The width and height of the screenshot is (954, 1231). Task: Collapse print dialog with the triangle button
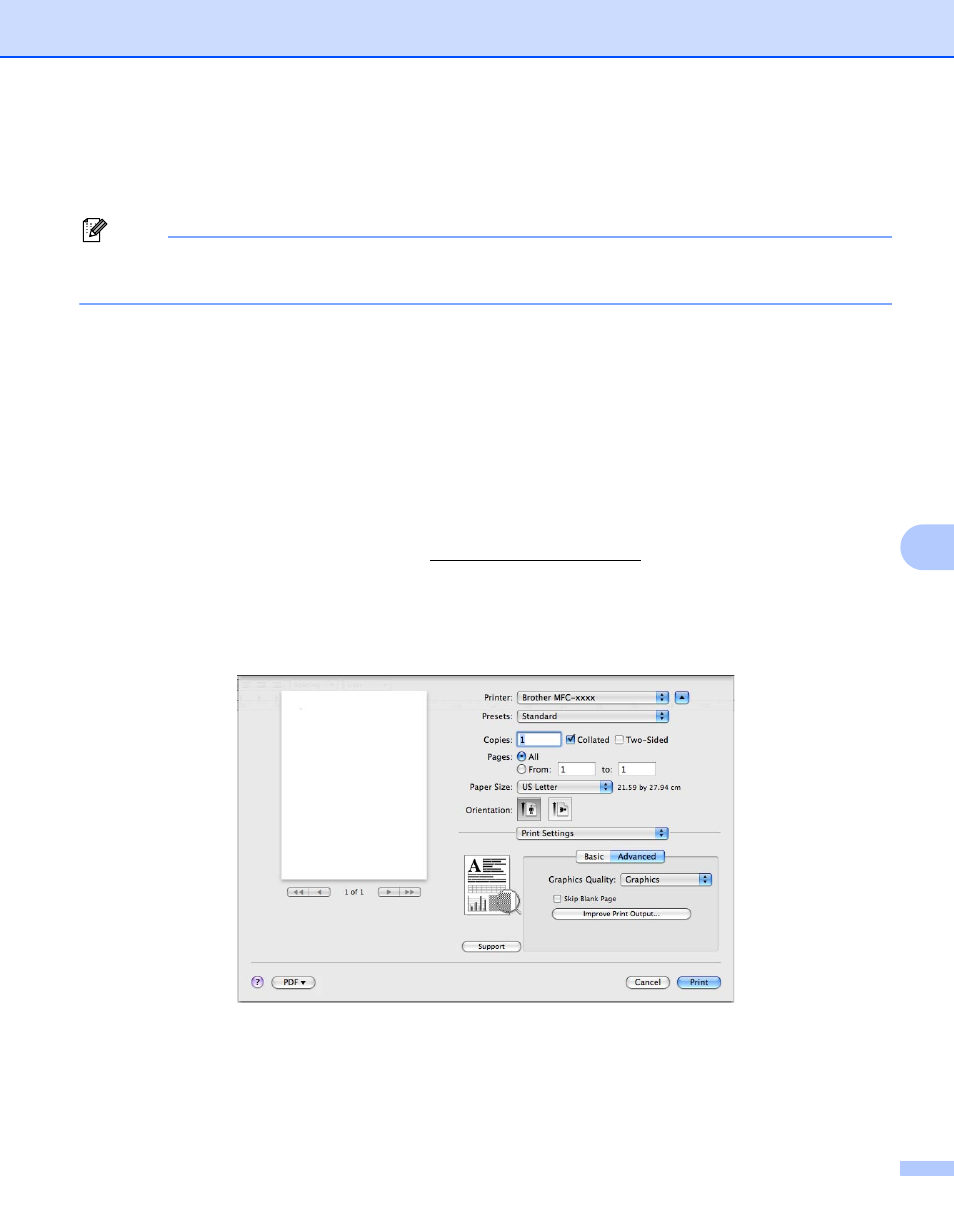682,697
